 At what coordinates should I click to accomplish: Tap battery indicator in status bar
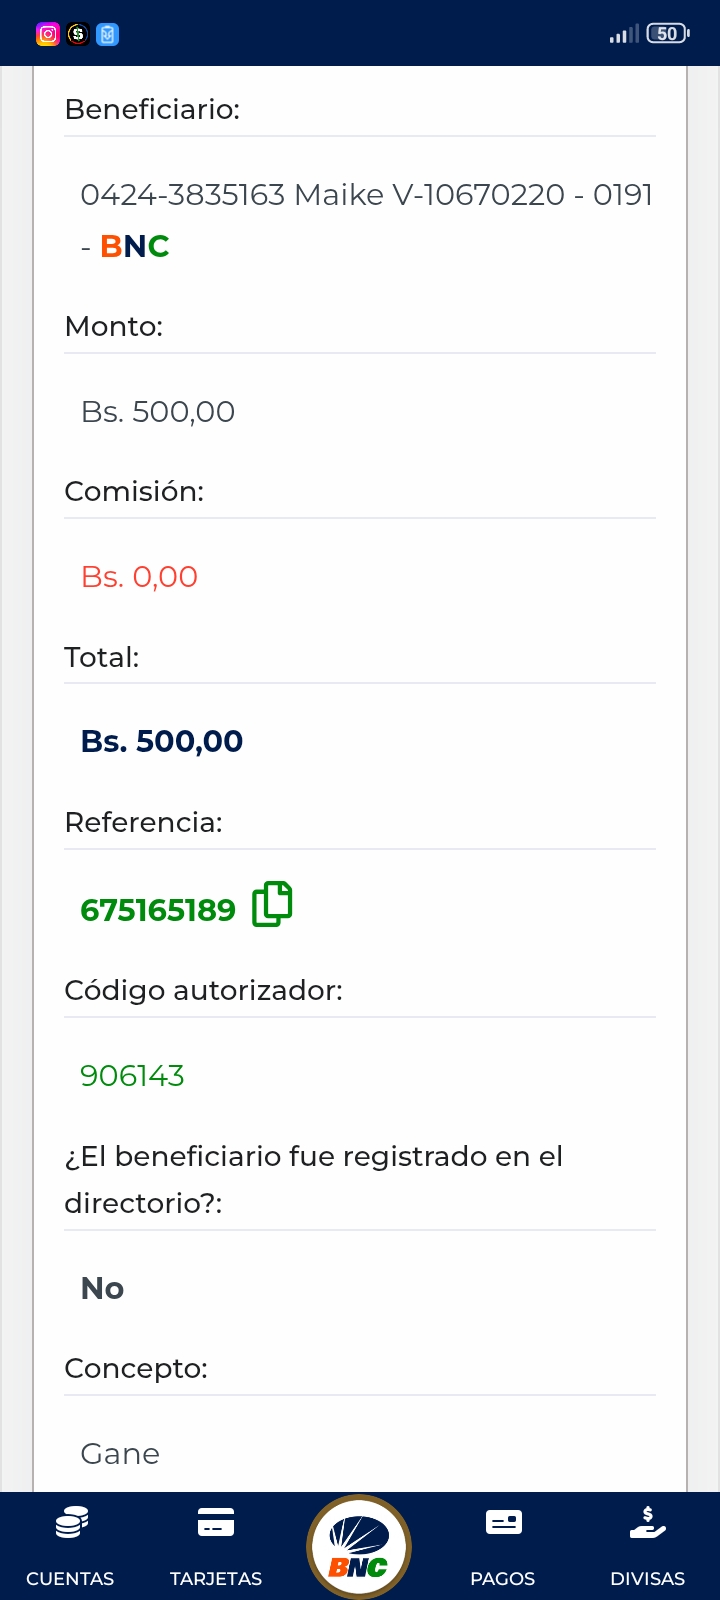667,34
